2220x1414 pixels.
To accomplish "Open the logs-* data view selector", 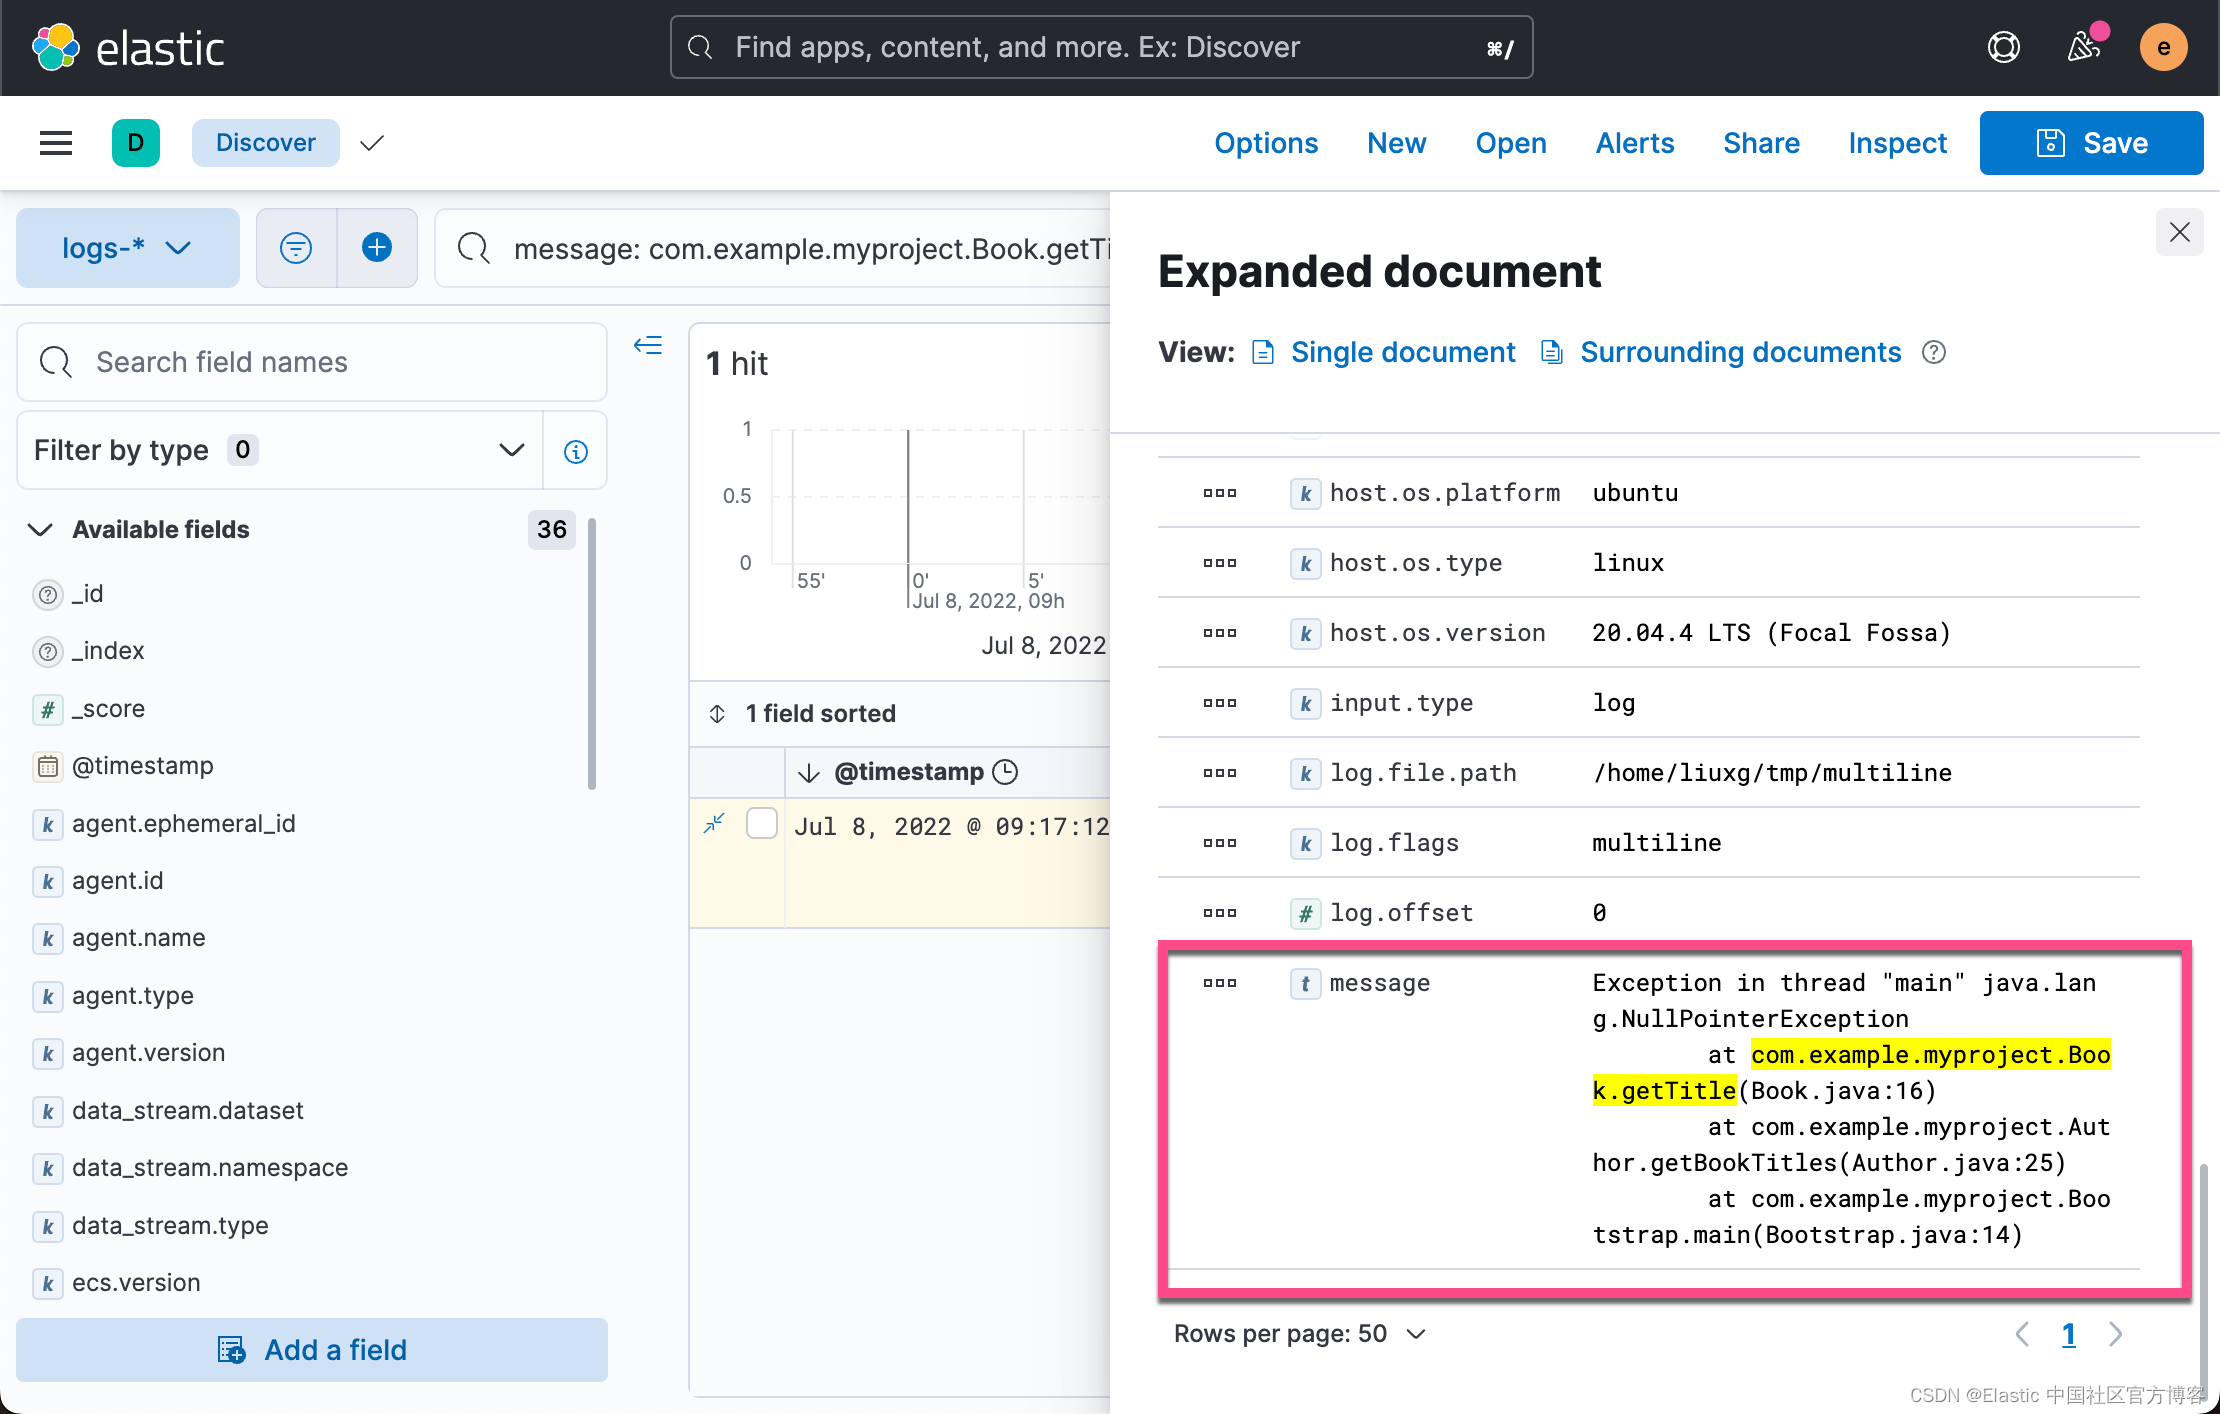I will pos(127,247).
